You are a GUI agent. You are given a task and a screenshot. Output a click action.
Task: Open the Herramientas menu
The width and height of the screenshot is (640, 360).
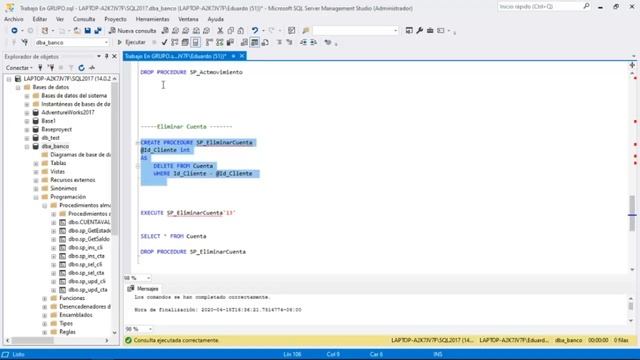tap(152, 19)
